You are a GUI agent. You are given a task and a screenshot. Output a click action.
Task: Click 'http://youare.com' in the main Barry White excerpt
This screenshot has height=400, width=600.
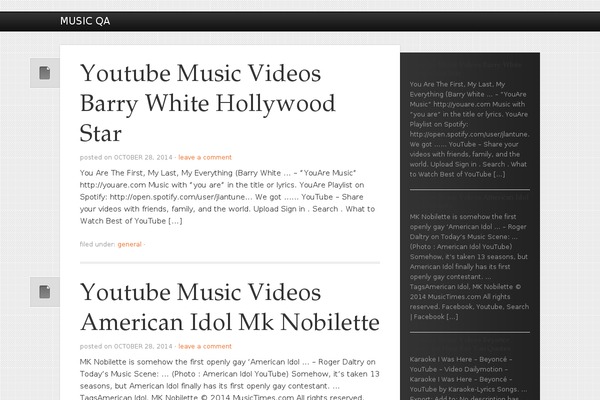113,185
